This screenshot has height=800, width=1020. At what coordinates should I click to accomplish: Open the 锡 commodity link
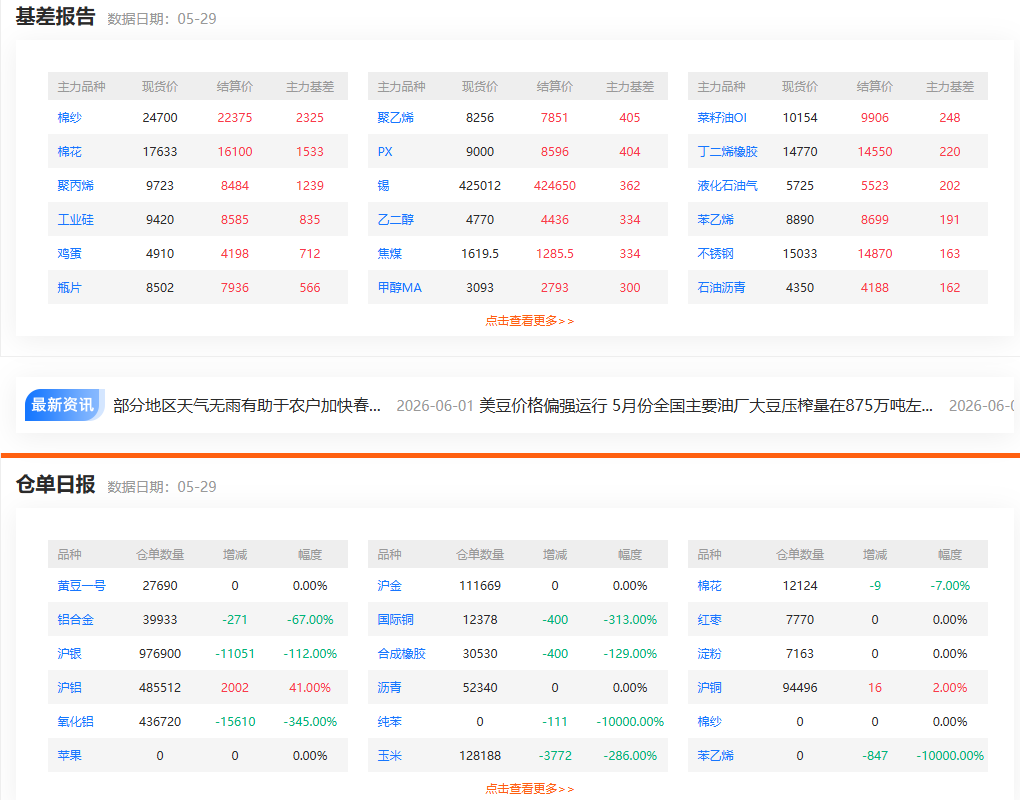tap(384, 185)
